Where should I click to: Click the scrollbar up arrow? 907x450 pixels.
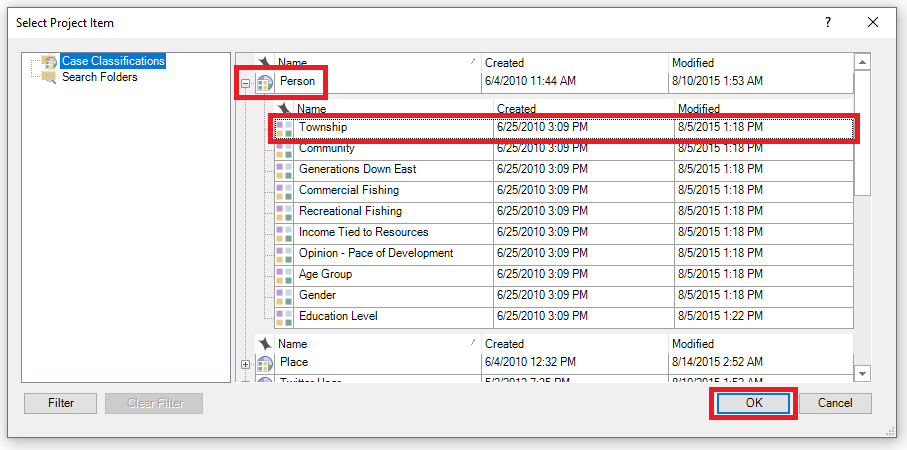click(862, 62)
